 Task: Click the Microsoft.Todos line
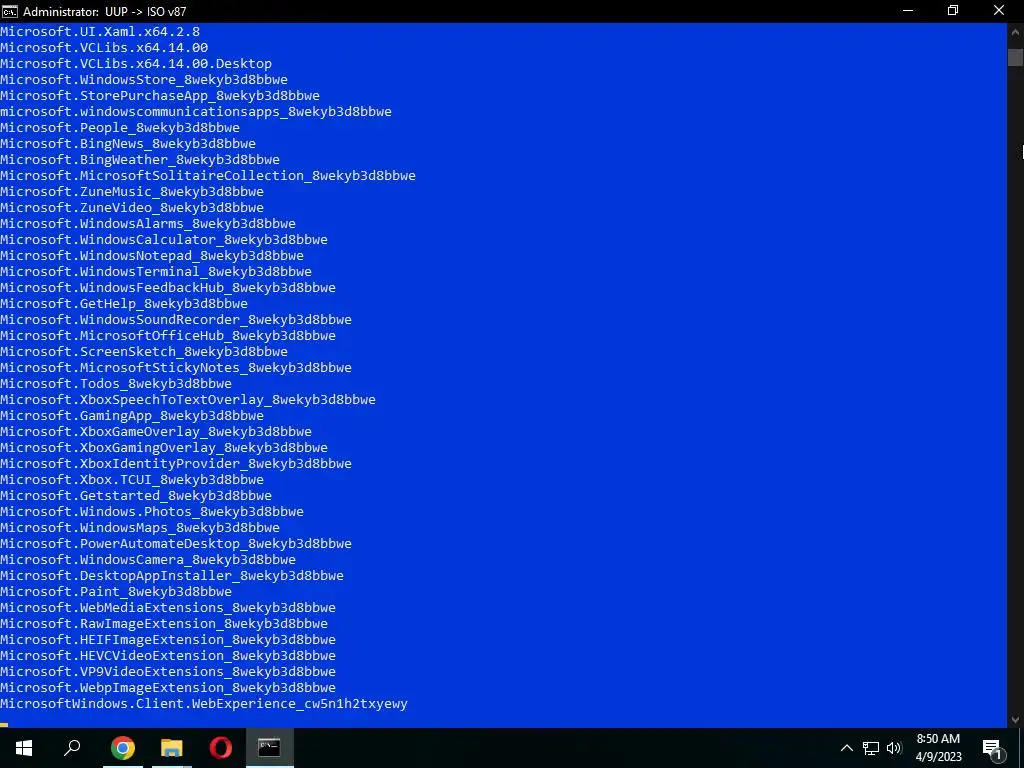coord(116,383)
